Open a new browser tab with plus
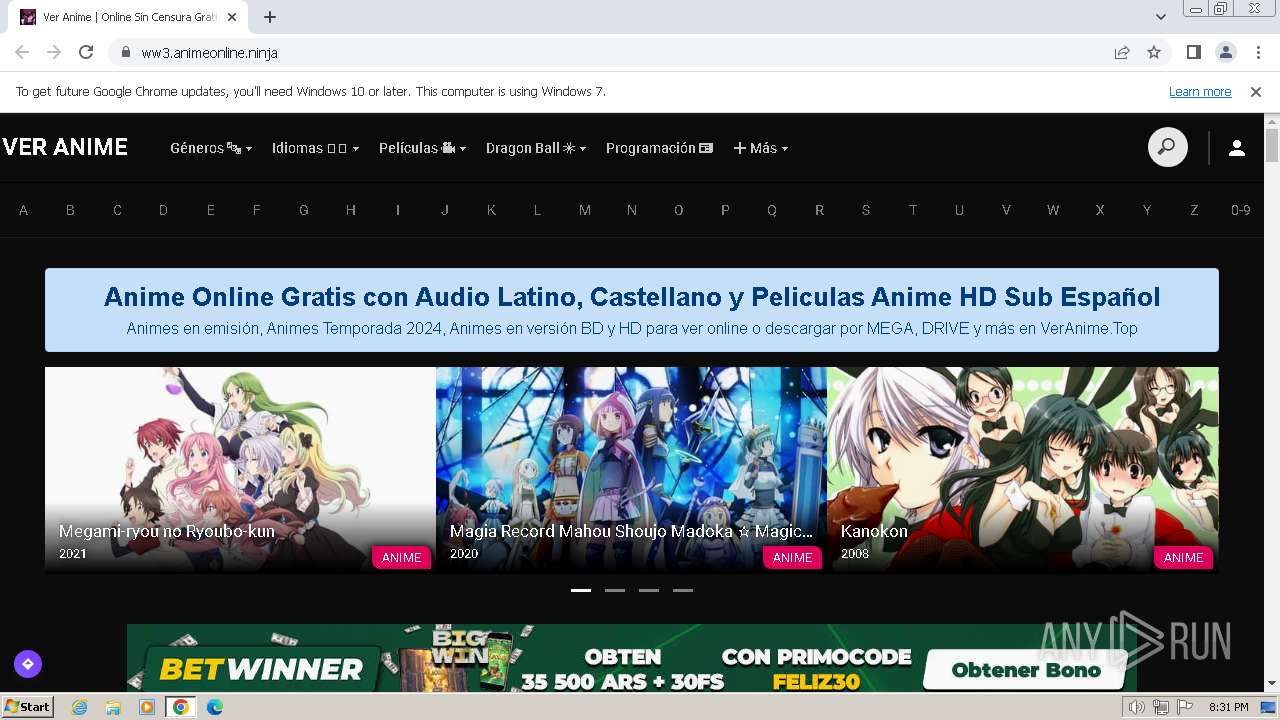The height and width of the screenshot is (720, 1280). point(270,17)
